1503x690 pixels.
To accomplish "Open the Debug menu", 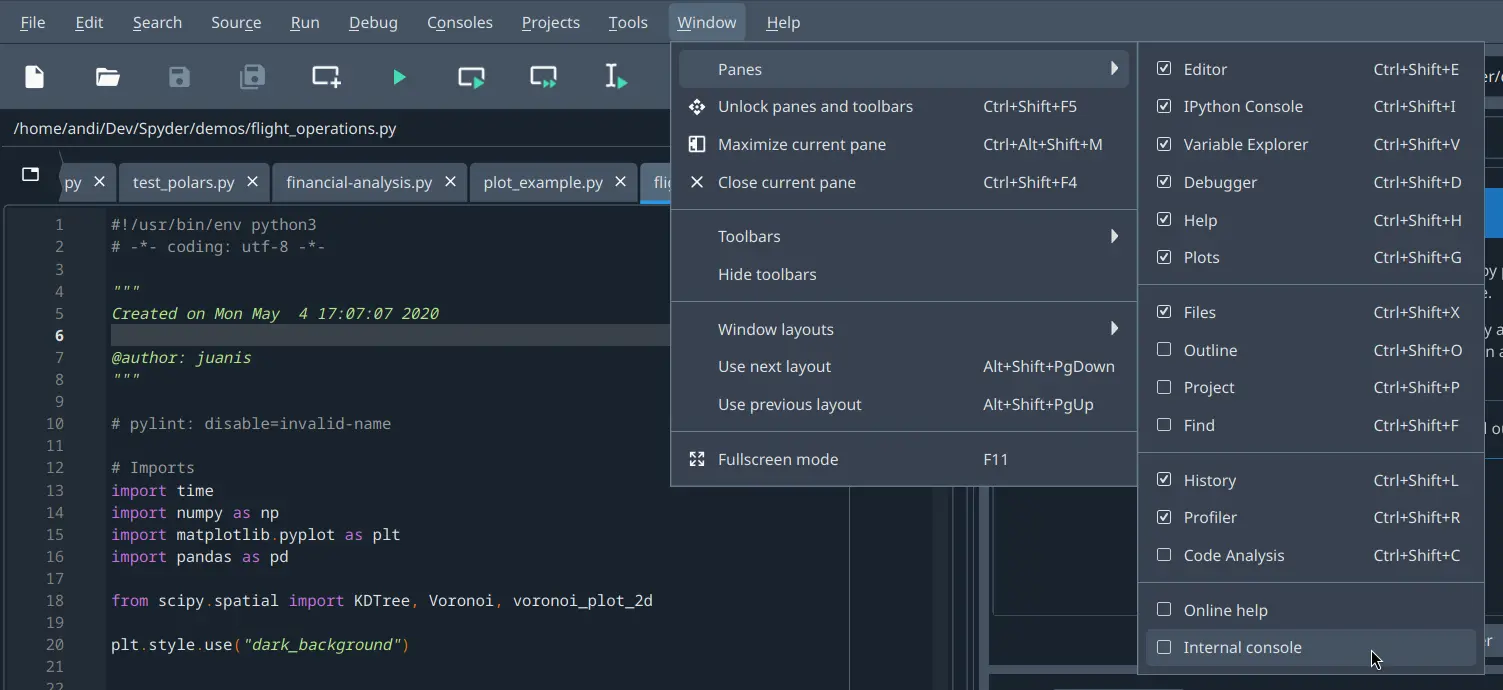I will point(373,22).
